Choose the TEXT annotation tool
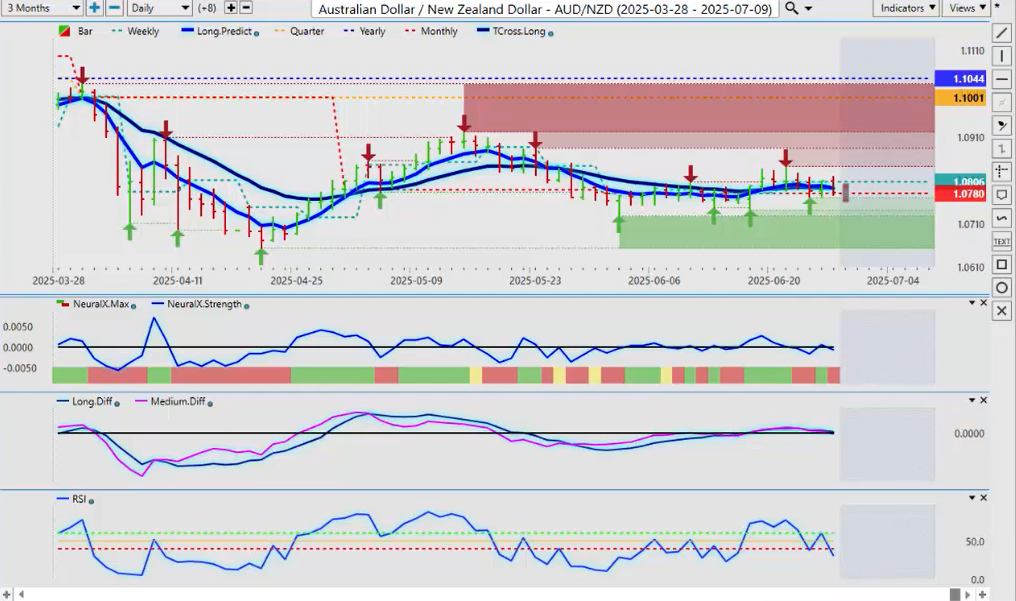Image resolution: width=1016 pixels, height=601 pixels. 1002,241
